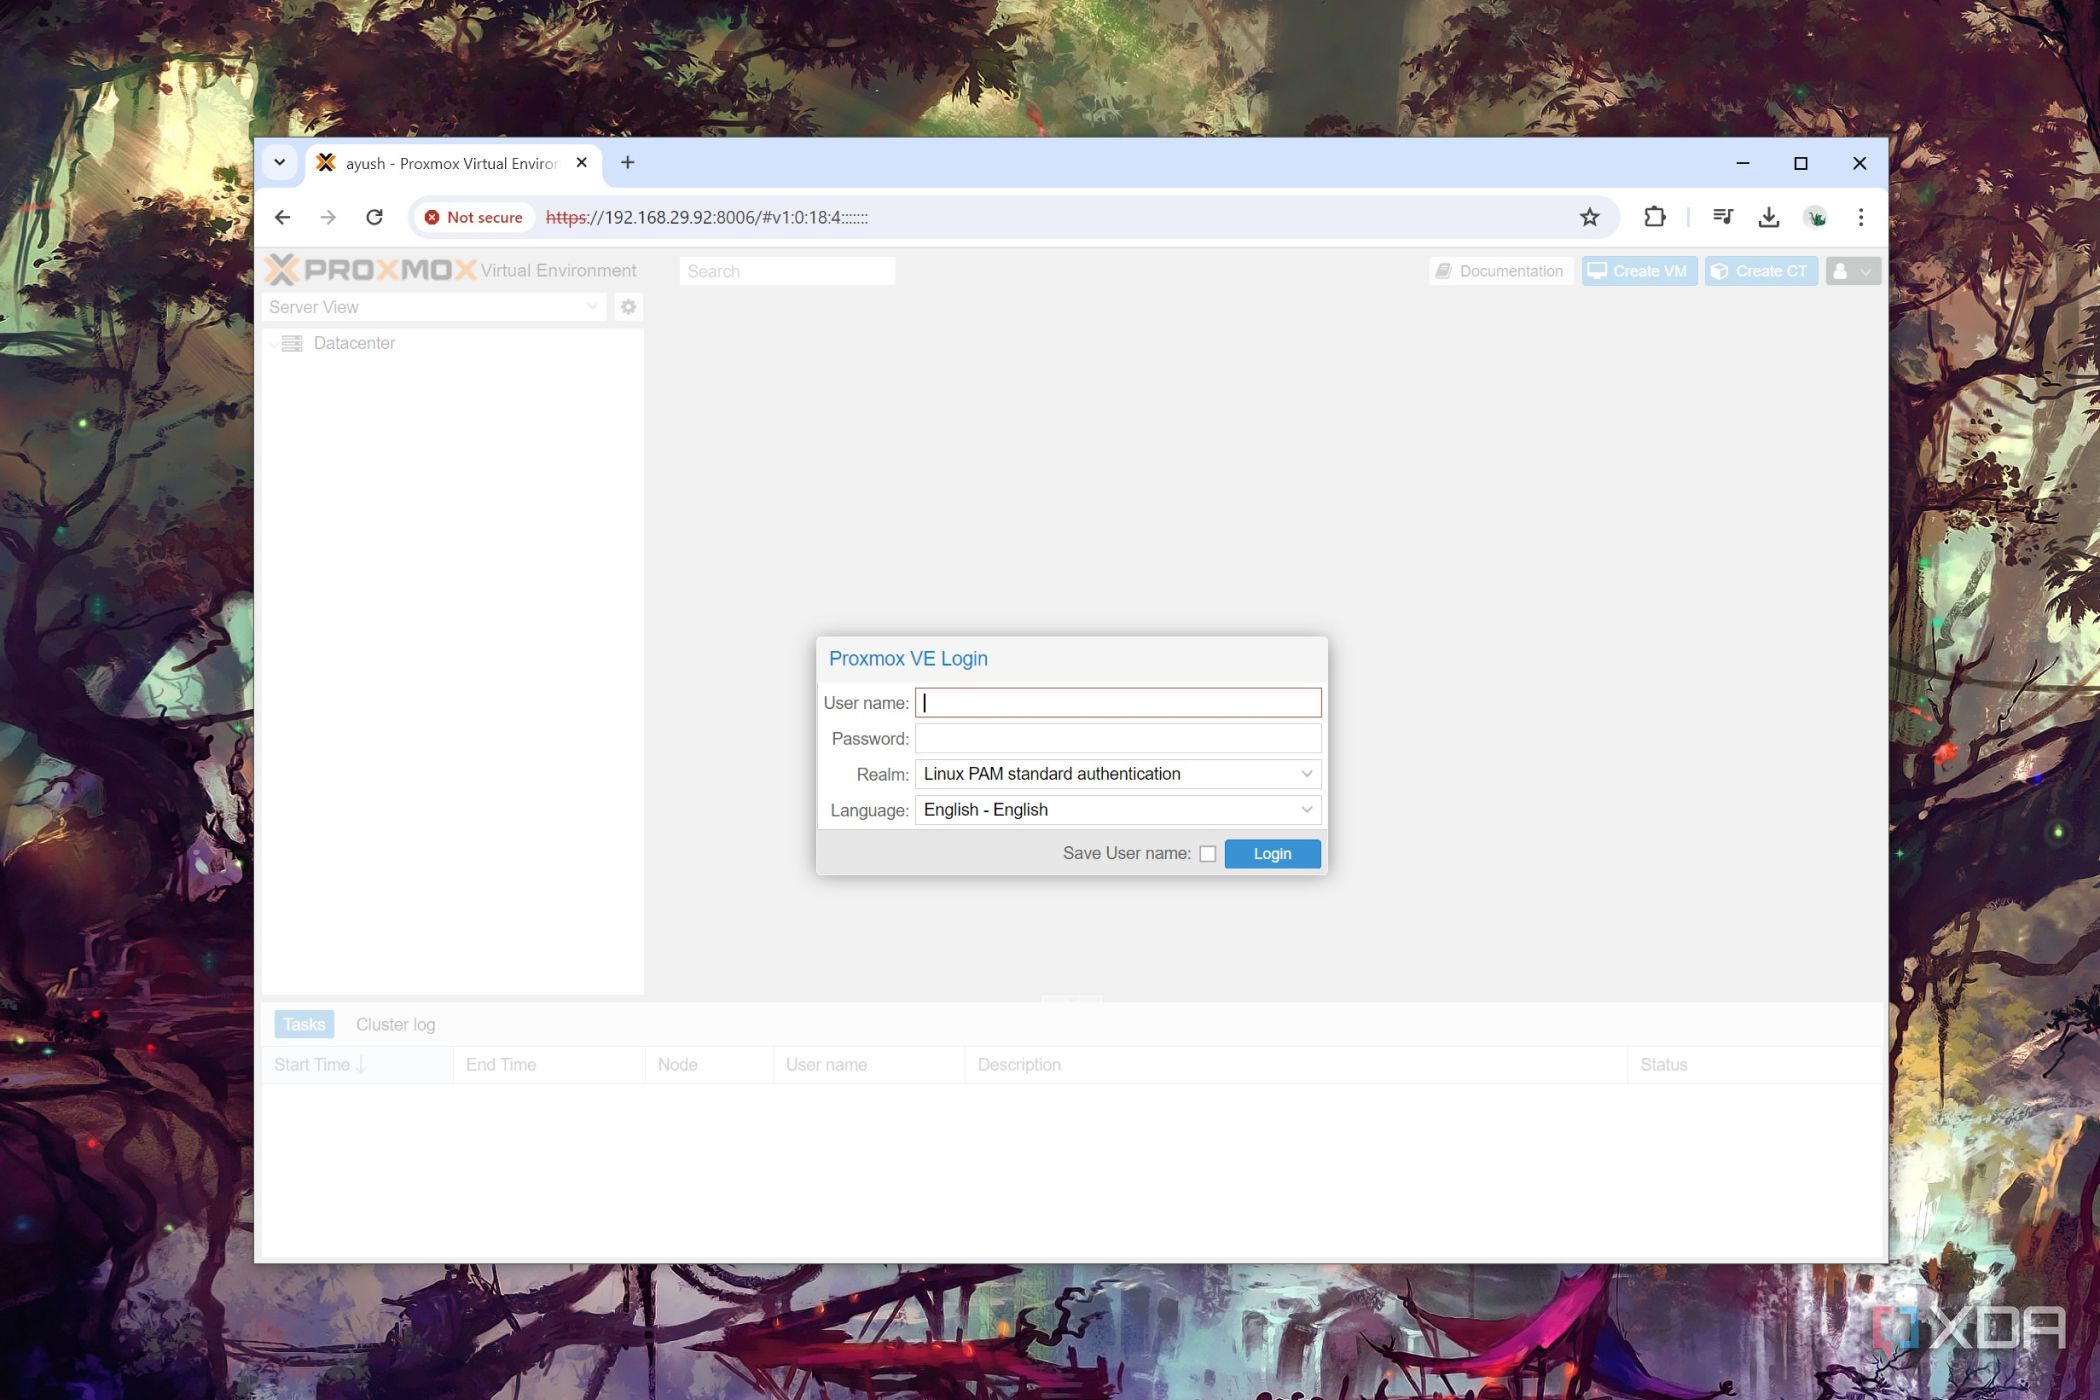
Task: Click the address bar URL
Action: click(707, 217)
